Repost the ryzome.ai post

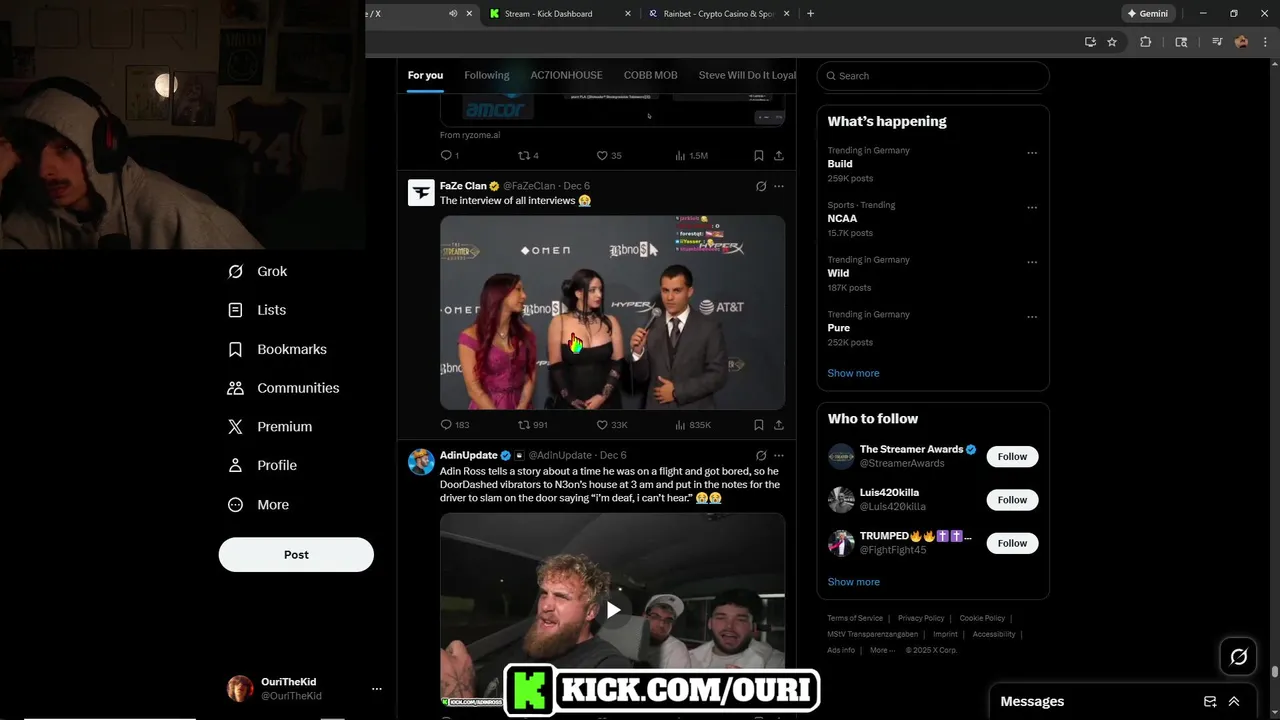pos(528,155)
